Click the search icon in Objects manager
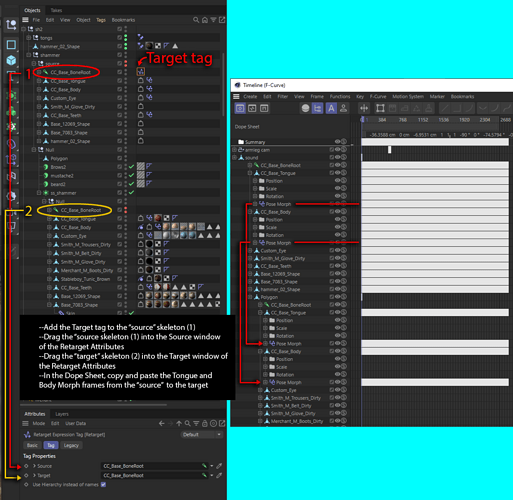The width and height of the screenshot is (513, 500). click(x=196, y=20)
